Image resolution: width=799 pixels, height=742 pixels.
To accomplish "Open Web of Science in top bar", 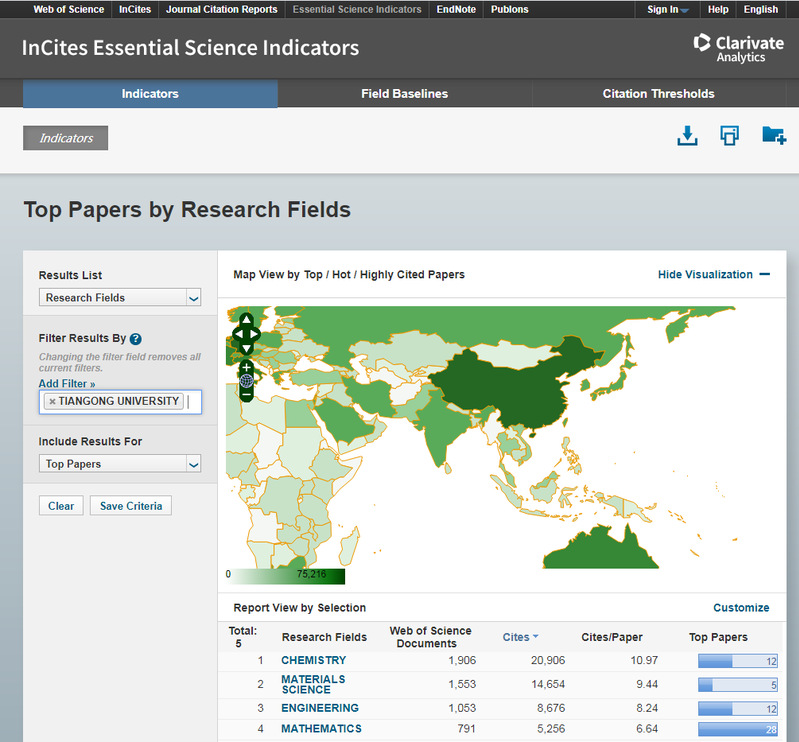I will pyautogui.click(x=68, y=9).
